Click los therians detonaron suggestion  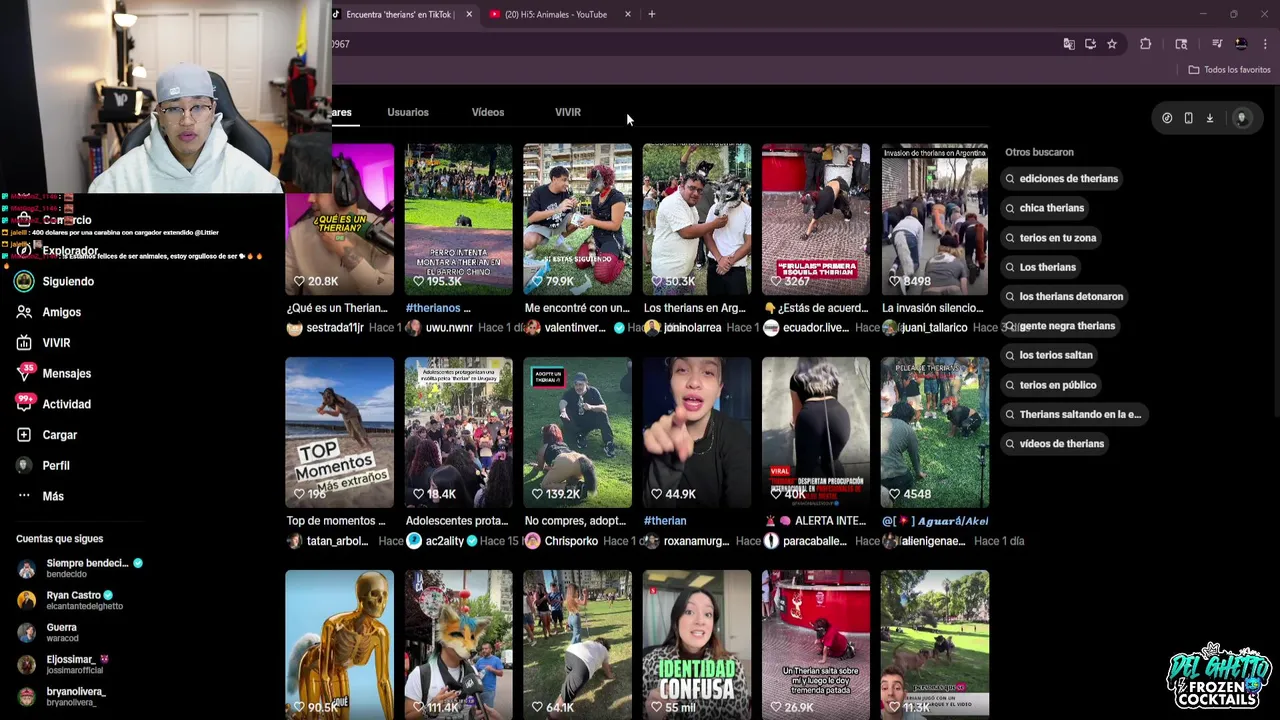[x=1064, y=297]
